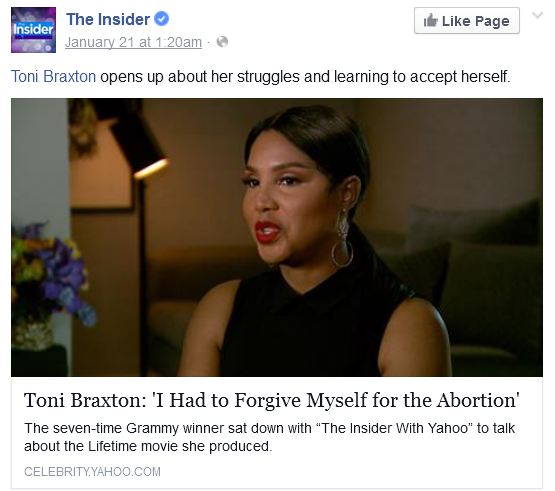Open the 'I Had to Forgive Myself' headline
The height and width of the screenshot is (491, 555).
point(272,400)
